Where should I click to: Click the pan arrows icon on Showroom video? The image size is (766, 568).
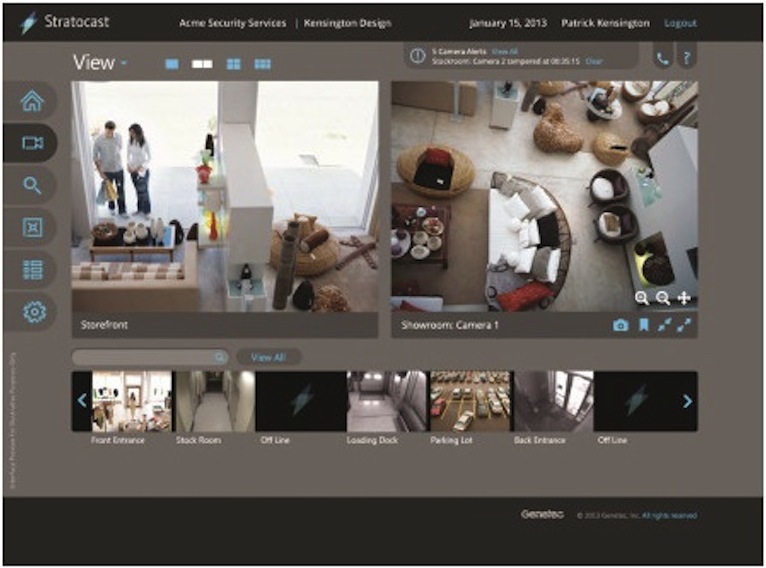(x=684, y=298)
